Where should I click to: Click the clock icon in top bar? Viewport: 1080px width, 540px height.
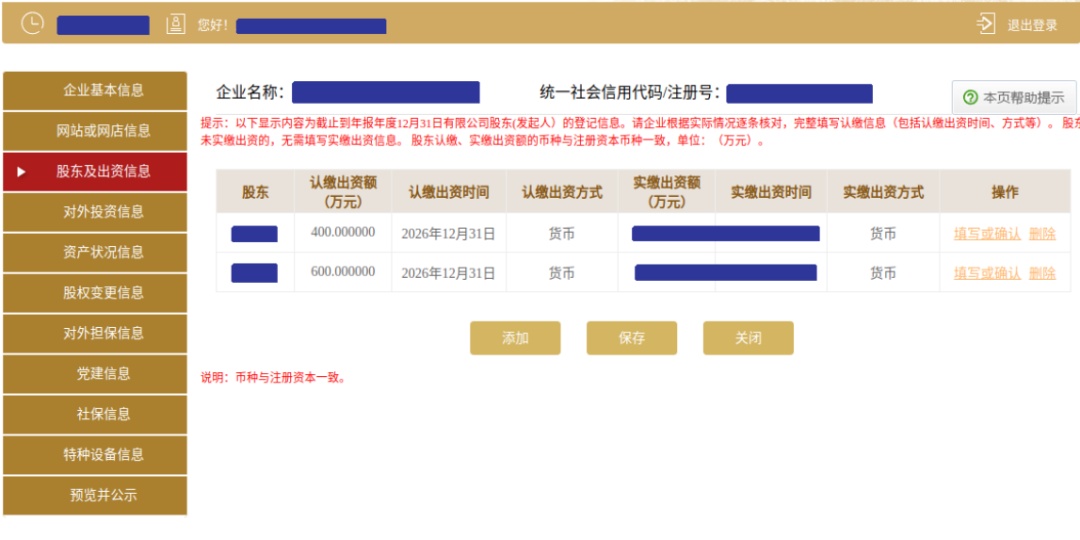point(32,23)
